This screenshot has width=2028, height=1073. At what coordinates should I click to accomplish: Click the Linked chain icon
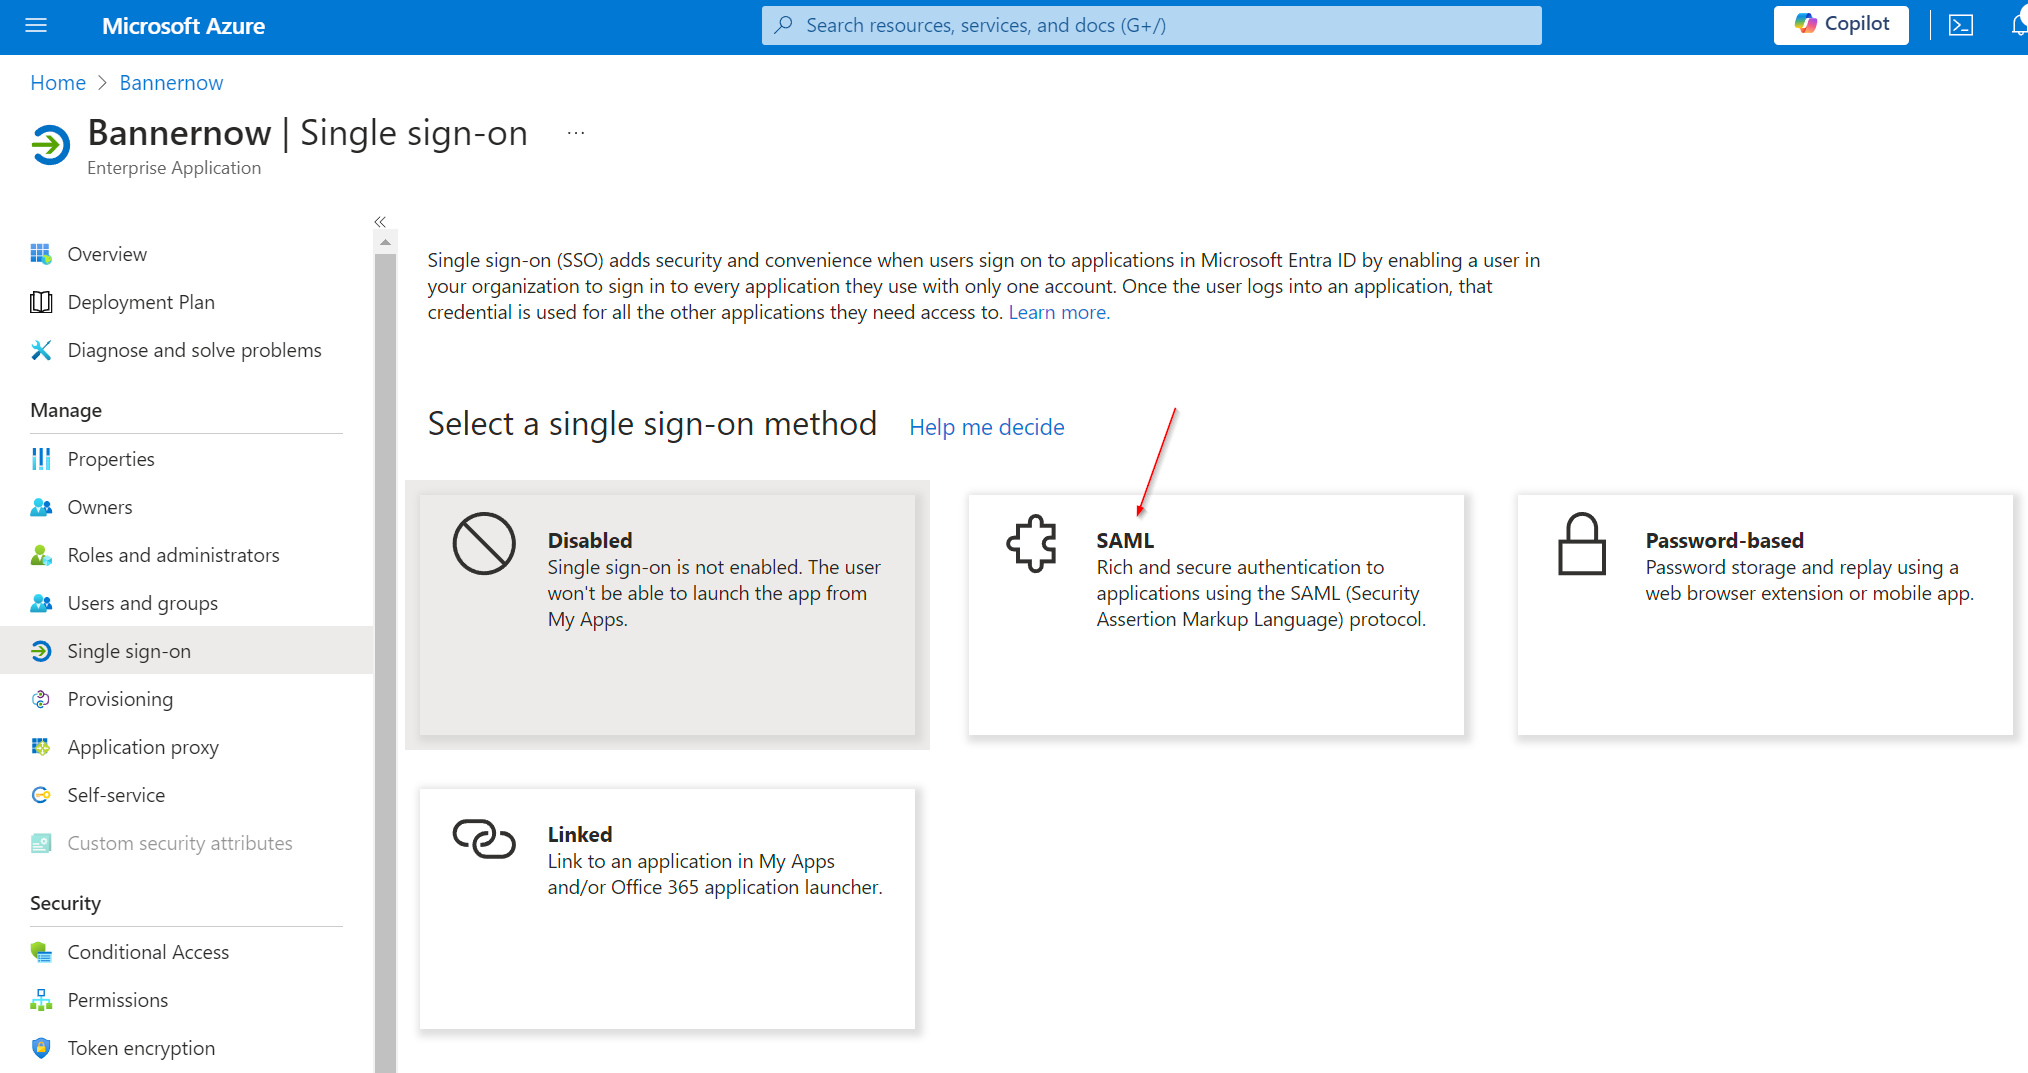[x=484, y=838]
